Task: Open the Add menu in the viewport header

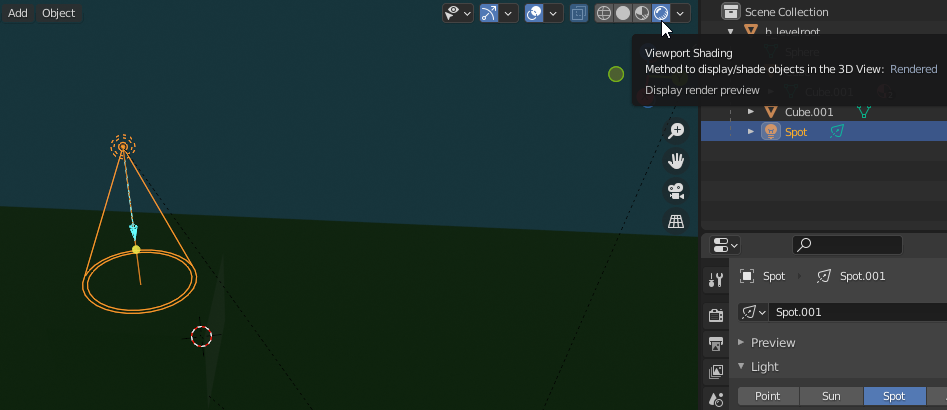Action: pyautogui.click(x=18, y=13)
